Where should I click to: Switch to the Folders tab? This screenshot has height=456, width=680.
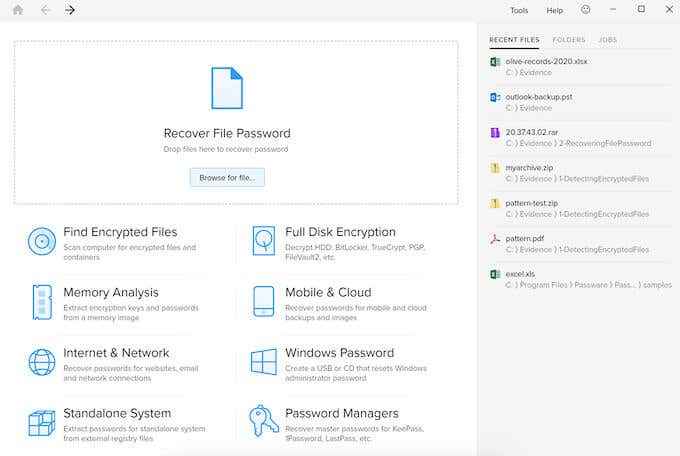pyautogui.click(x=569, y=40)
